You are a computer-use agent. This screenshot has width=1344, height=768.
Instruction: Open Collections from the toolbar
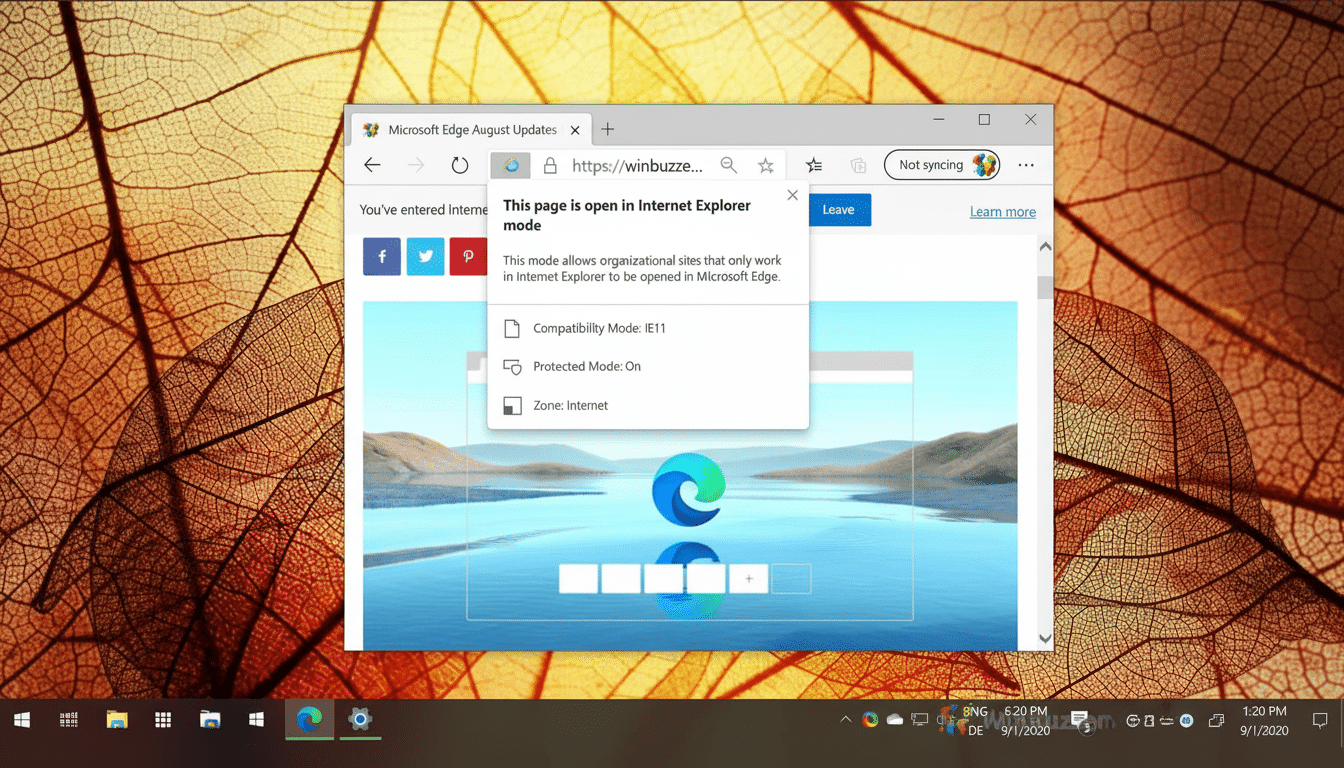(858, 165)
